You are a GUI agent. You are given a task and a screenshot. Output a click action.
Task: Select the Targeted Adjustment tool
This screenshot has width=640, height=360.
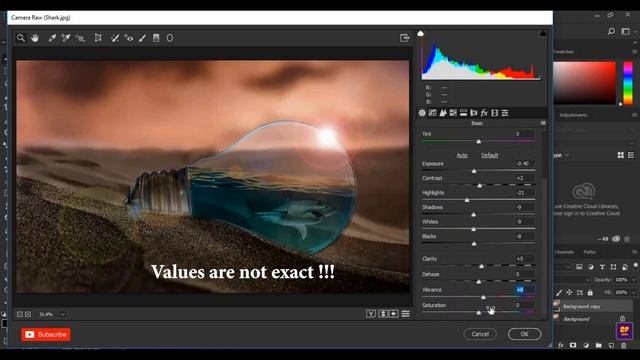coord(80,38)
